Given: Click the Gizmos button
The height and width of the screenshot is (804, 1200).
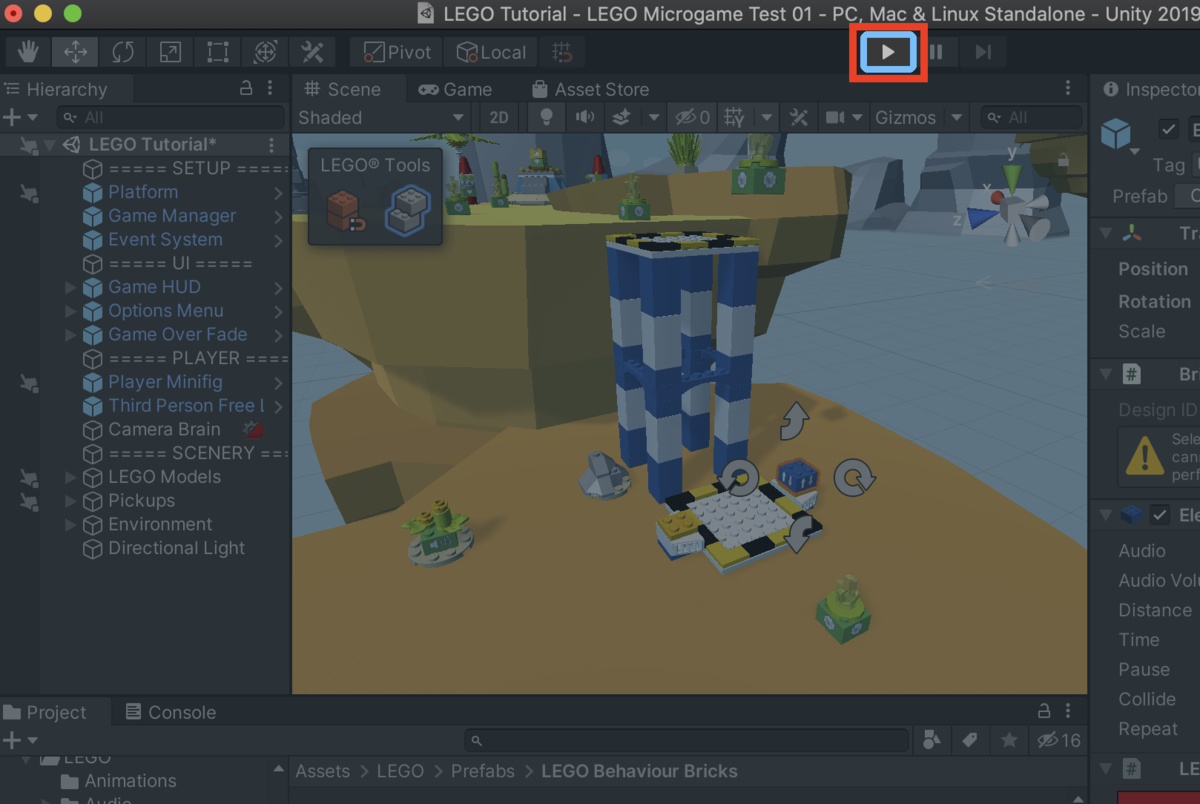Looking at the screenshot, I should click(x=906, y=117).
